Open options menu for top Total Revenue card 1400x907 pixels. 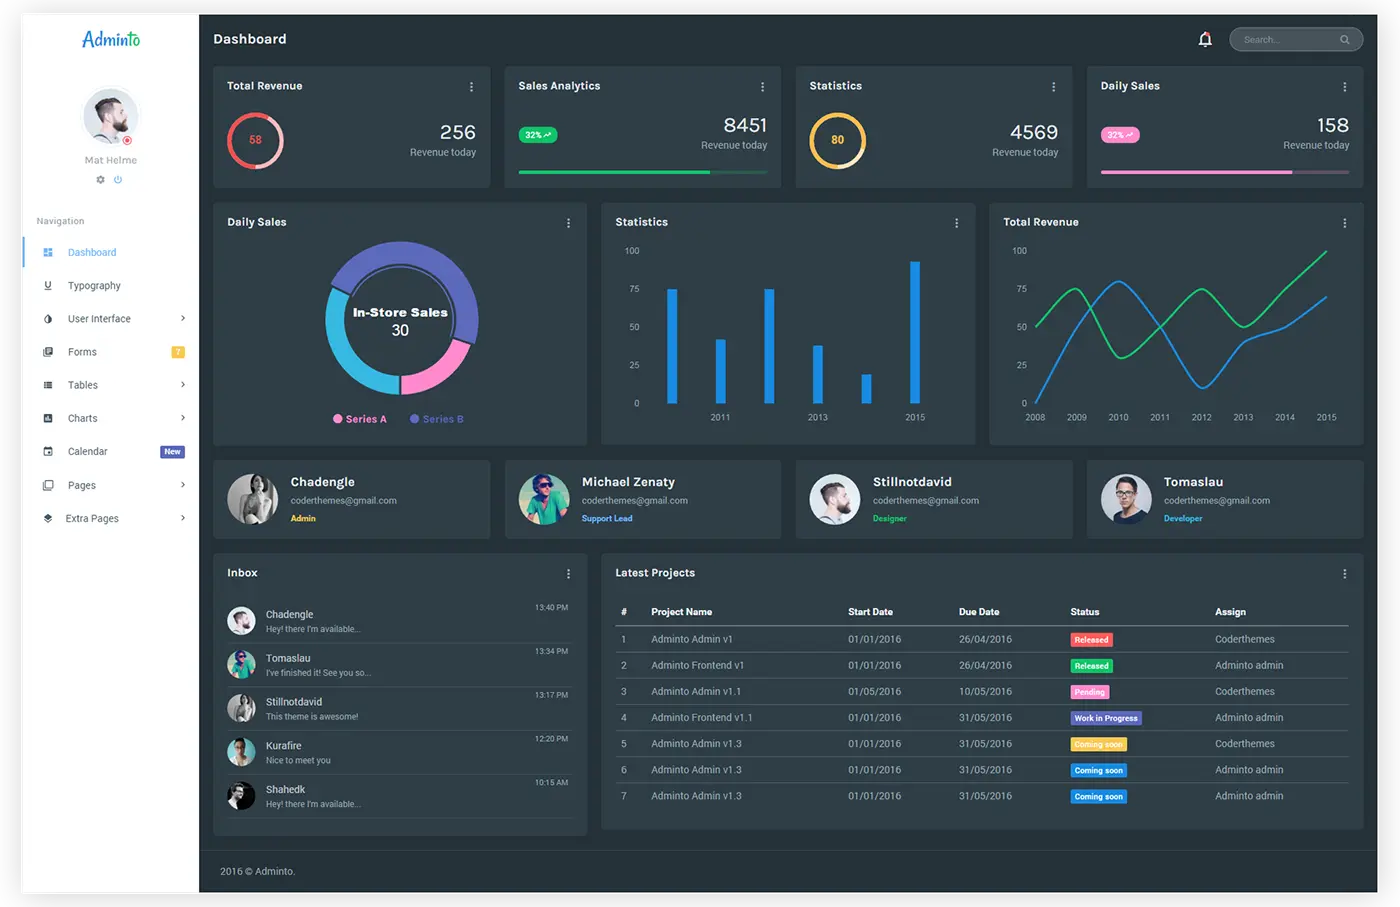(472, 87)
